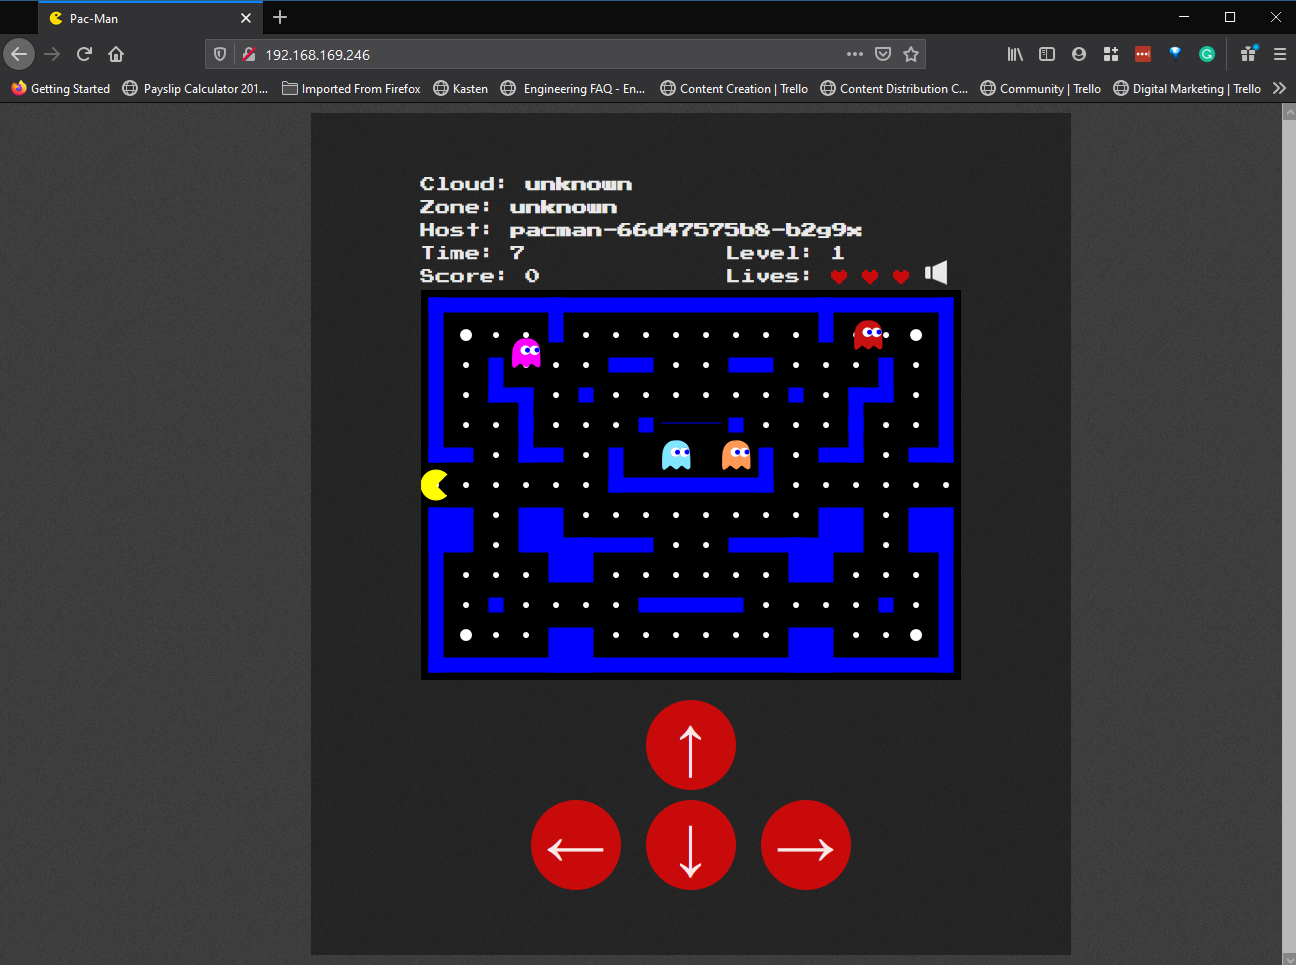Mute game sound via speaker icon
This screenshot has width=1296, height=965.
(936, 273)
